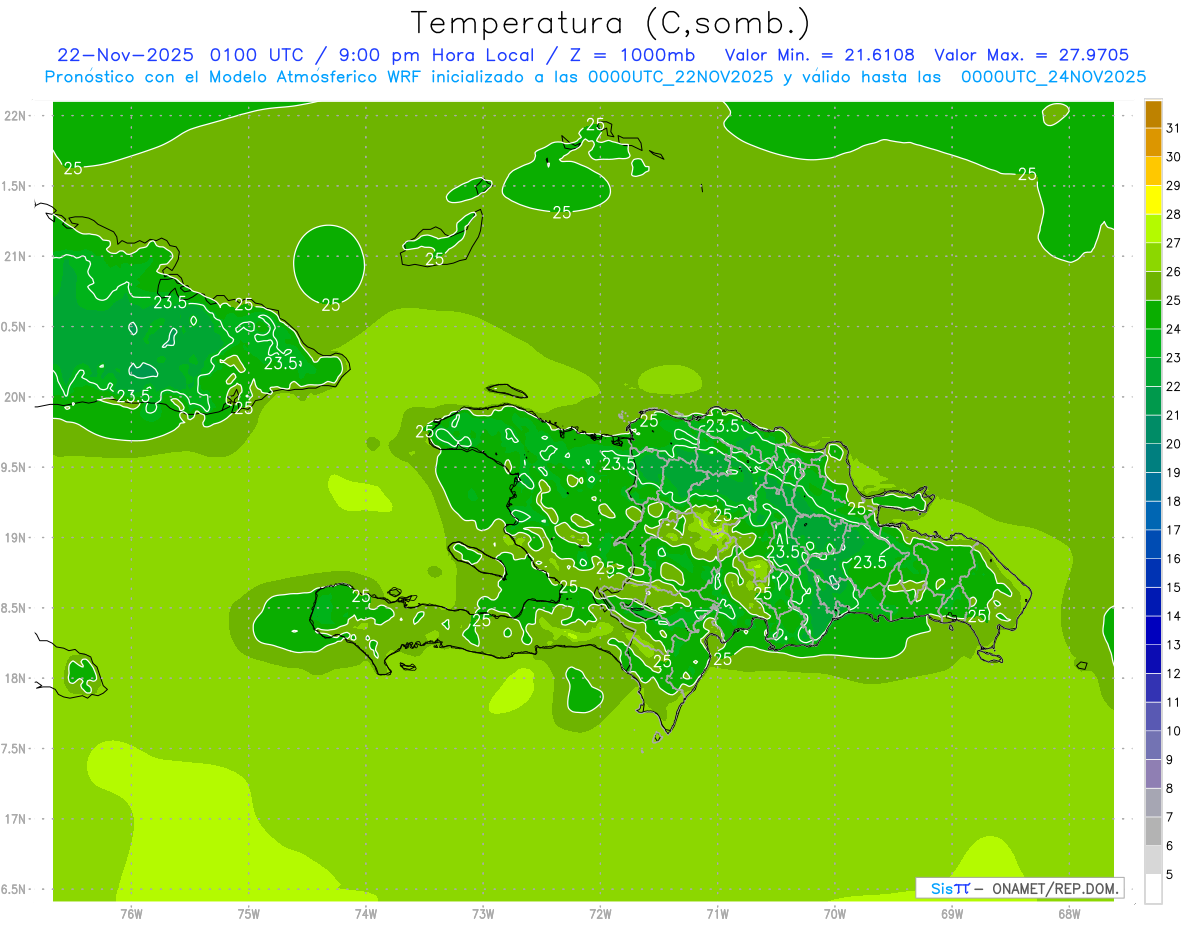Click the "7.5N" latitude axis label
This screenshot has width=1200, height=927.
point(15,749)
